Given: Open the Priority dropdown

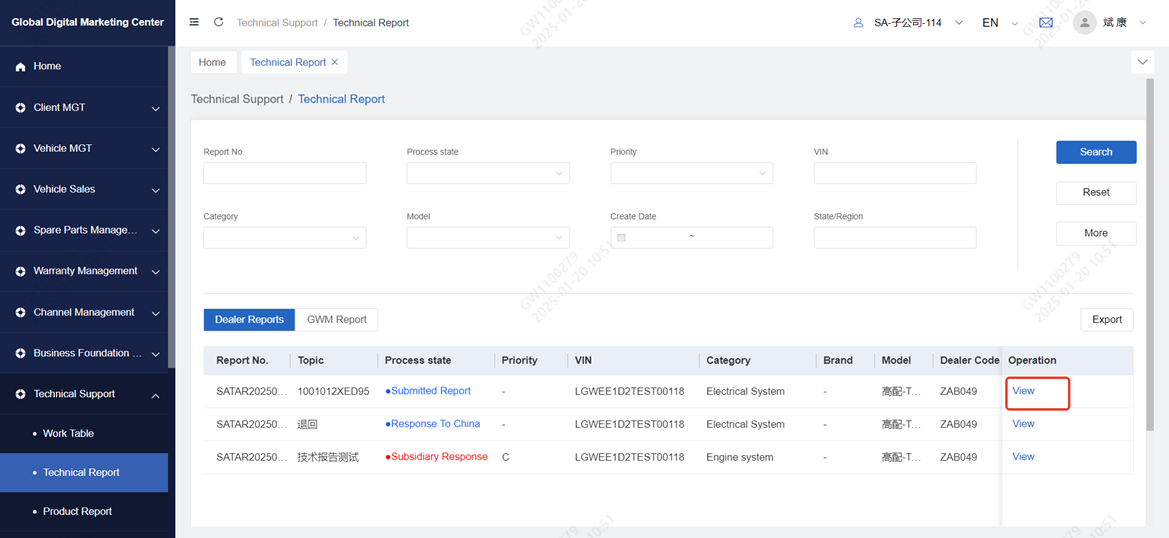Looking at the screenshot, I should pos(691,173).
